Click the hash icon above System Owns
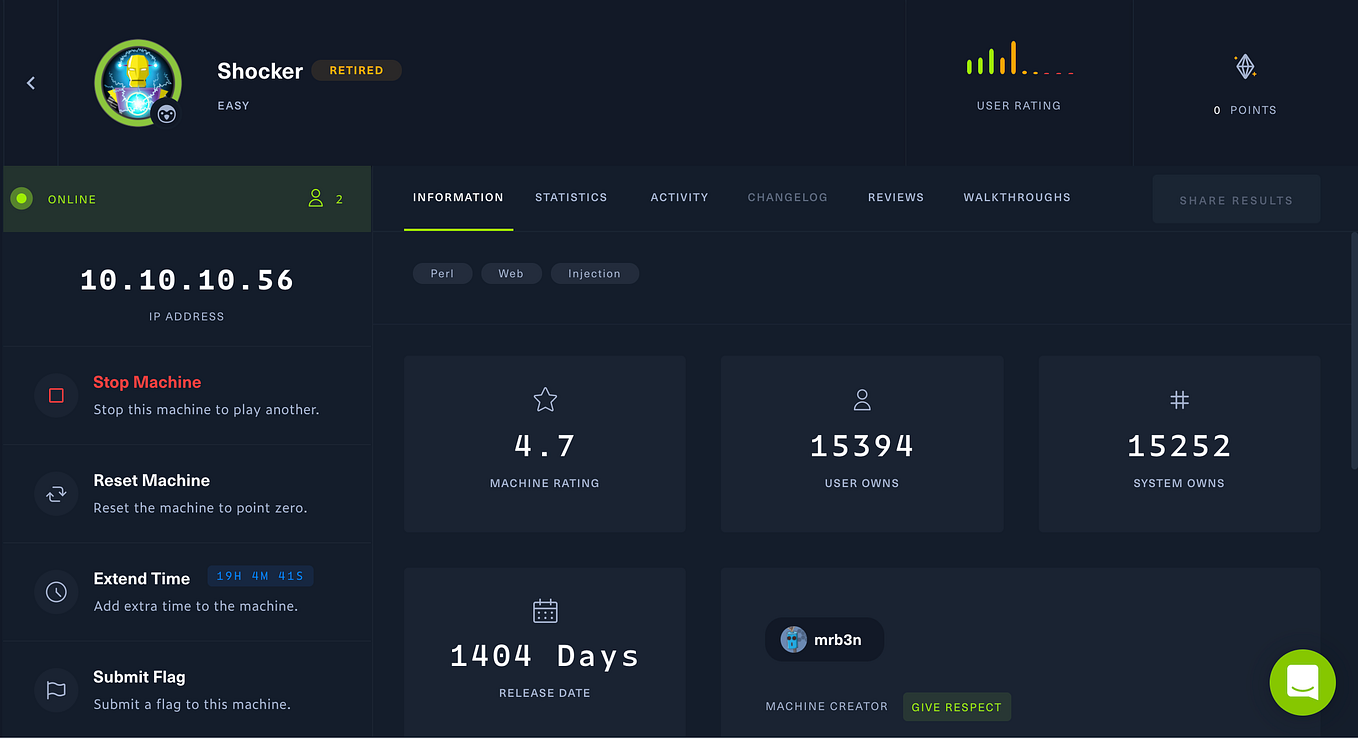This screenshot has width=1358, height=739. coord(1179,399)
